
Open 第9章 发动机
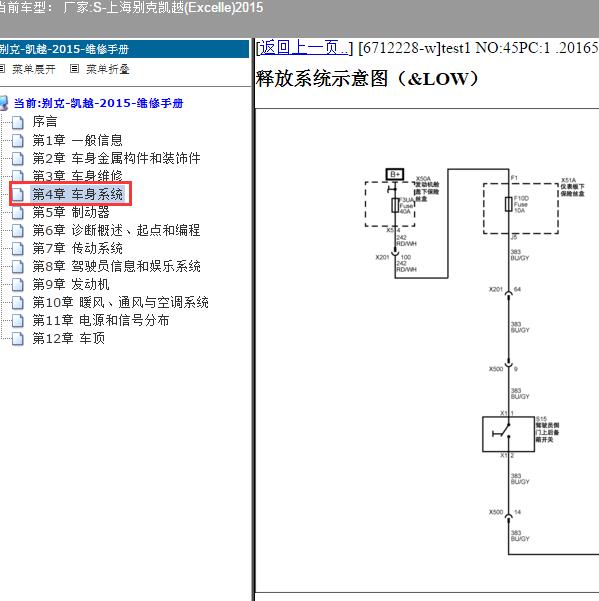pyautogui.click(x=71, y=284)
